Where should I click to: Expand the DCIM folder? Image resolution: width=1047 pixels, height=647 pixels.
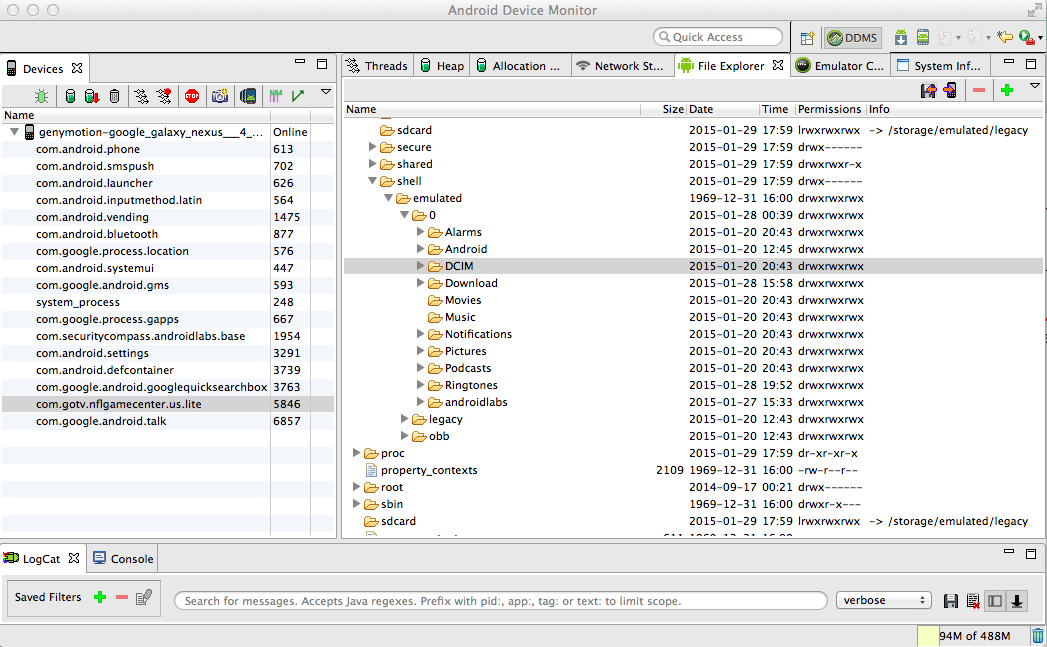421,266
